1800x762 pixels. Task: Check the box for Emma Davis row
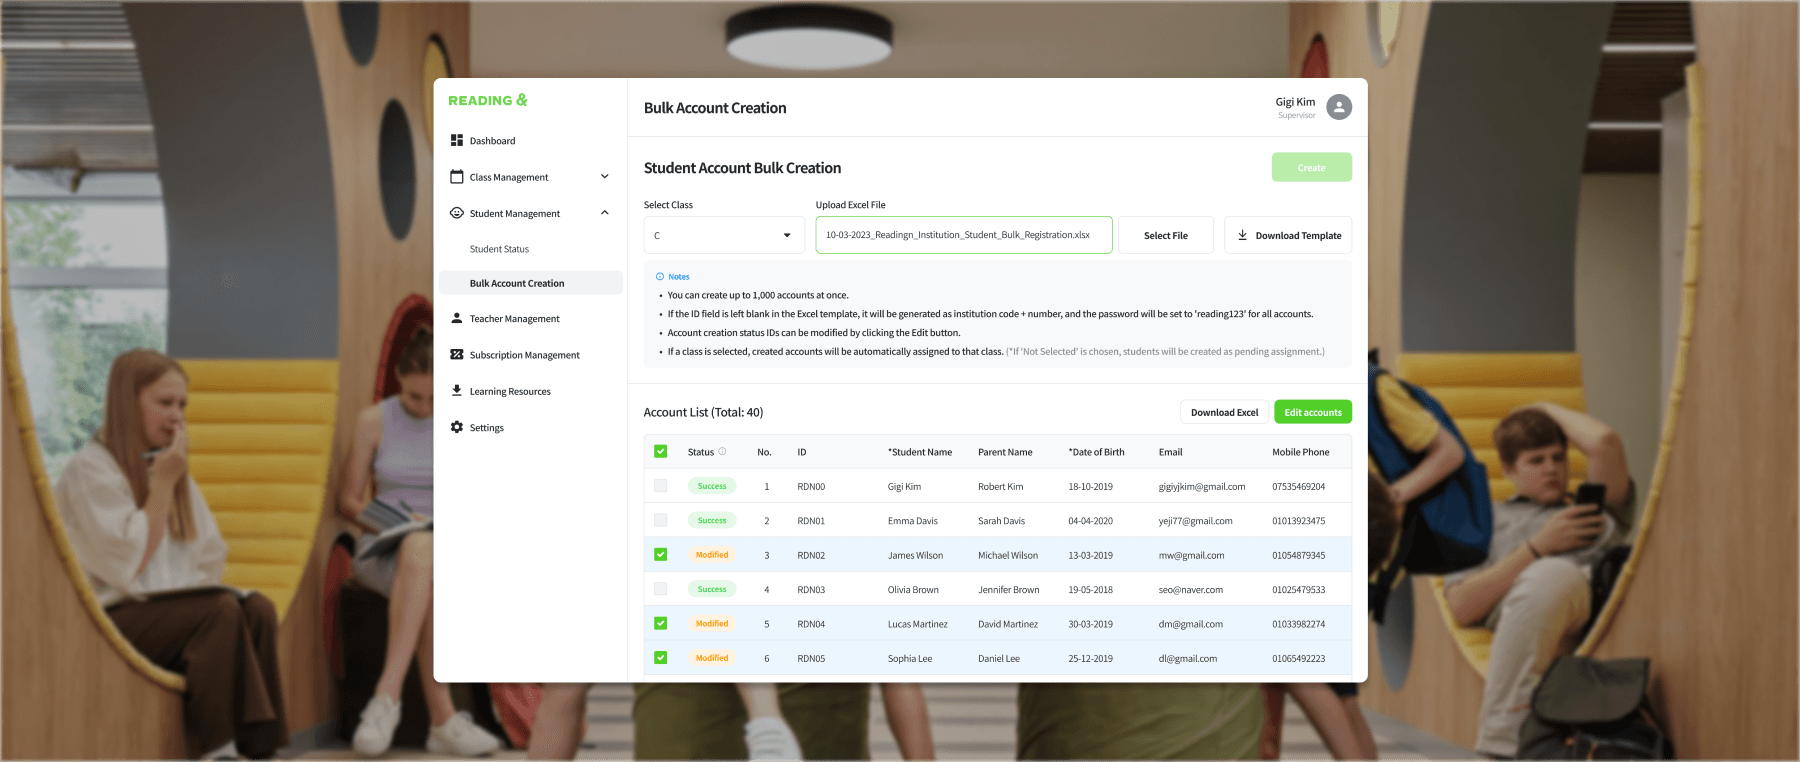pyautogui.click(x=661, y=520)
